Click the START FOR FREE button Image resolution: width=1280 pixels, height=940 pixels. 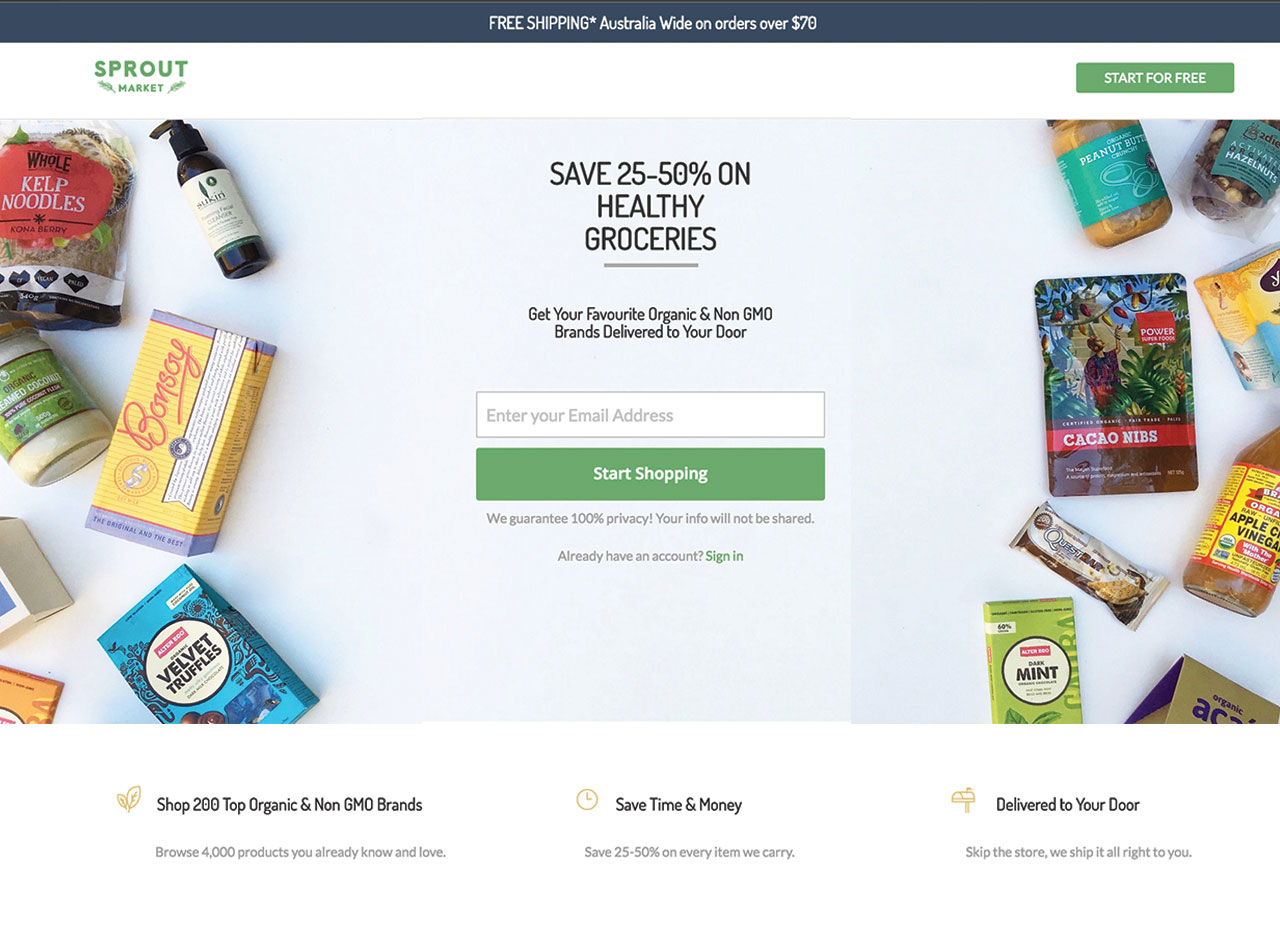coord(1155,78)
